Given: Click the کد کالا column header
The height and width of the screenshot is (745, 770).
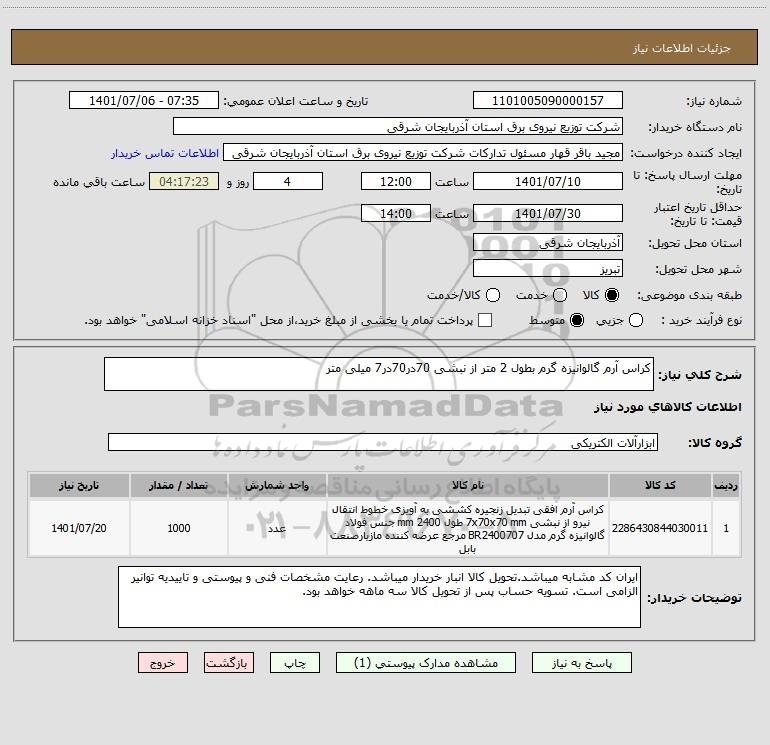Looking at the screenshot, I should (660, 485).
